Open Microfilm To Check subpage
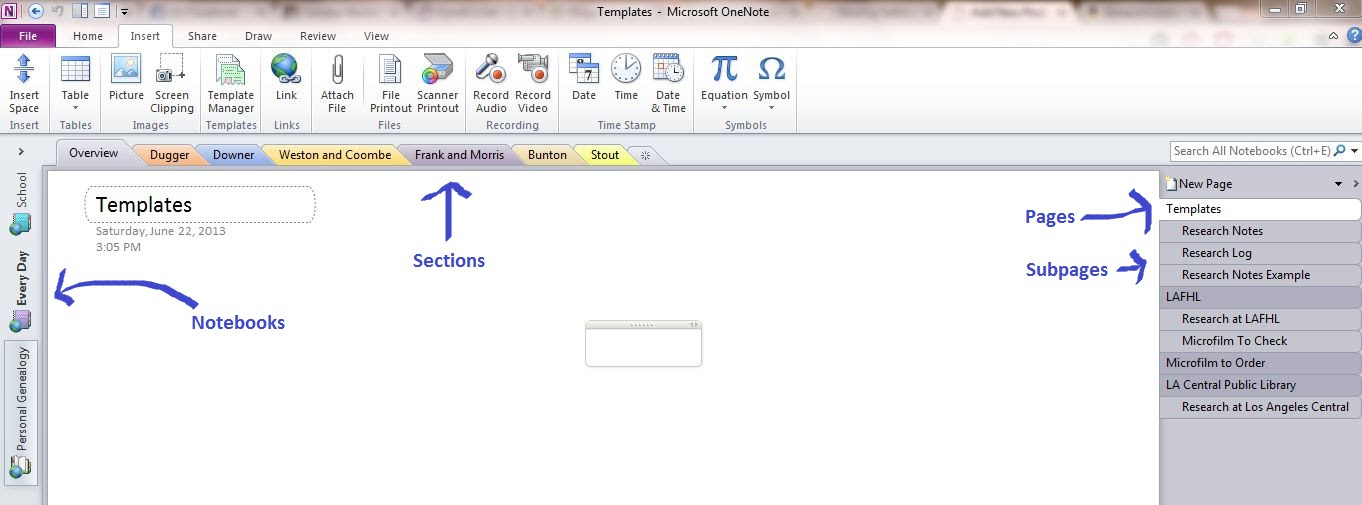 1261,341
